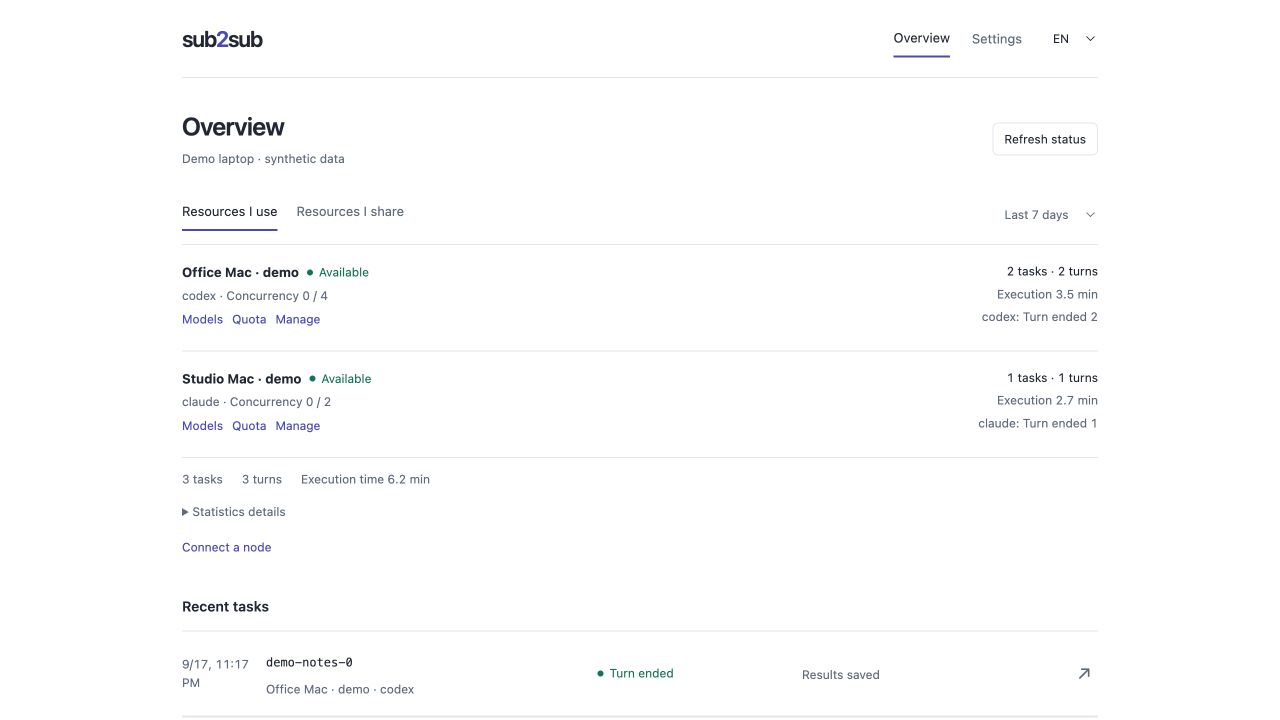The image size is (1280, 720).
Task: Open the EN language dropdown
Action: click(1074, 39)
